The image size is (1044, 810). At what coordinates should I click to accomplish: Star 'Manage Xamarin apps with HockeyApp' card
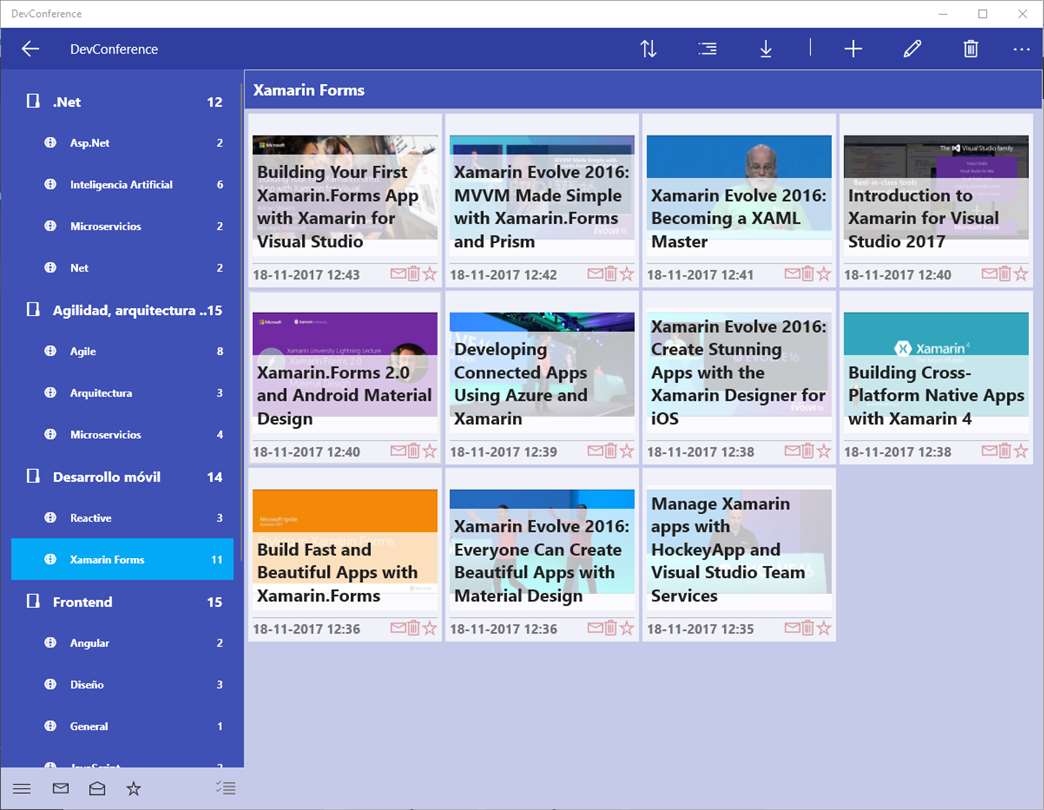824,628
